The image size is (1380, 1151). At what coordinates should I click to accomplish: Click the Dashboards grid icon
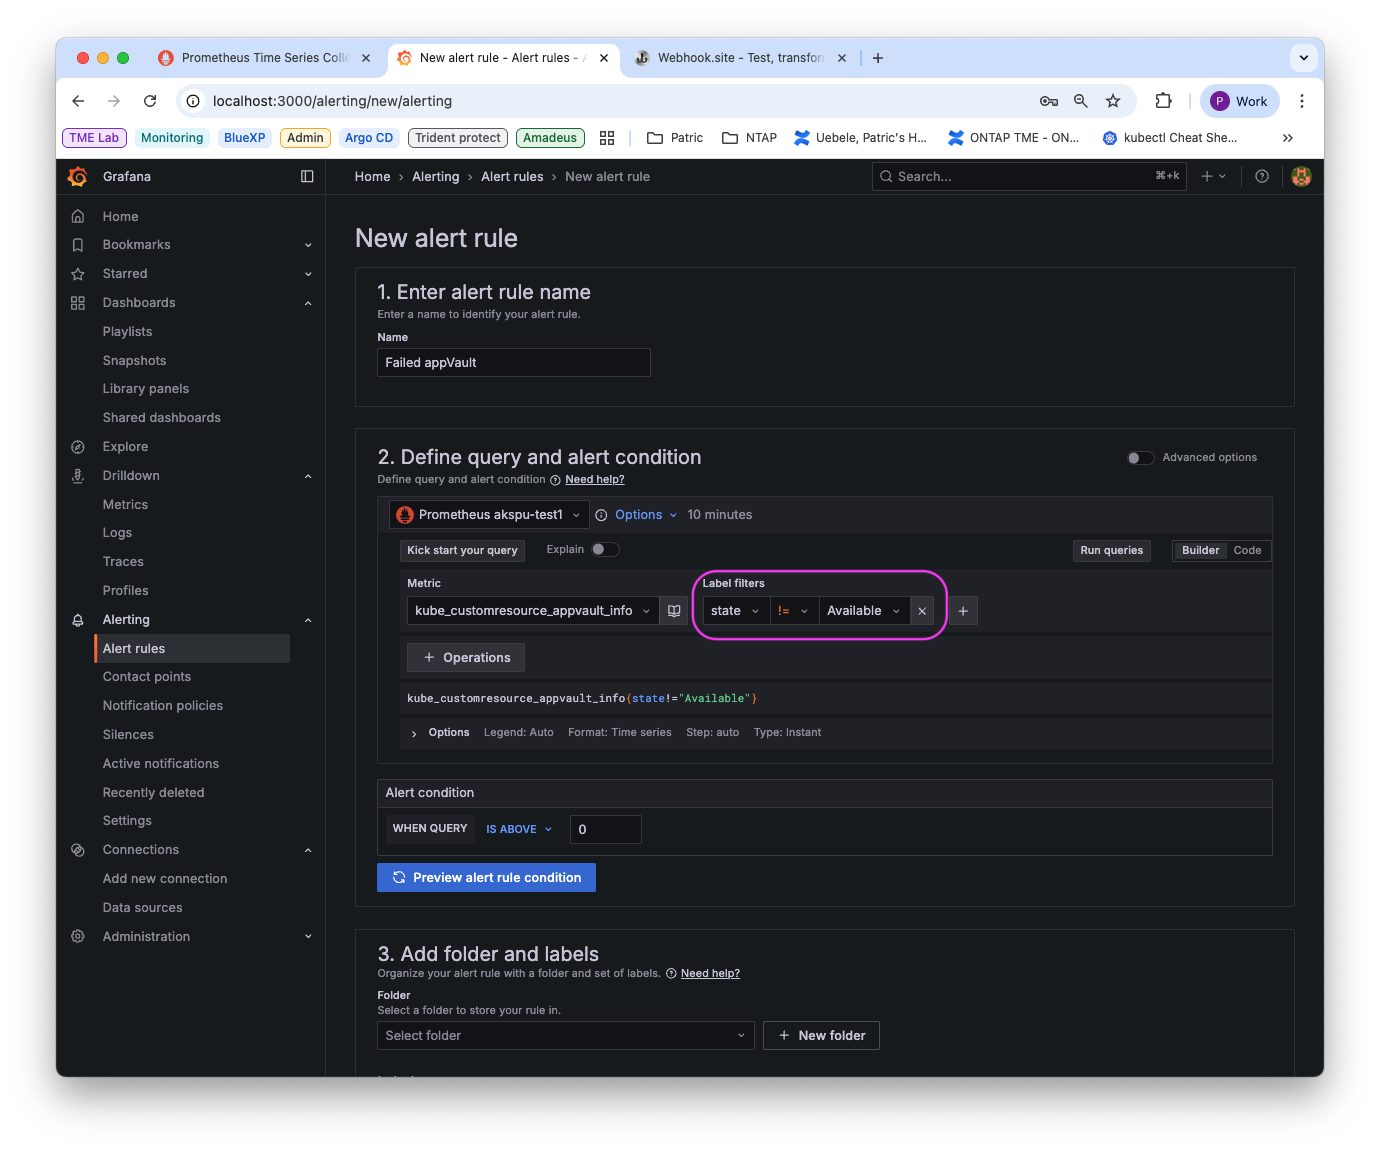coord(78,303)
